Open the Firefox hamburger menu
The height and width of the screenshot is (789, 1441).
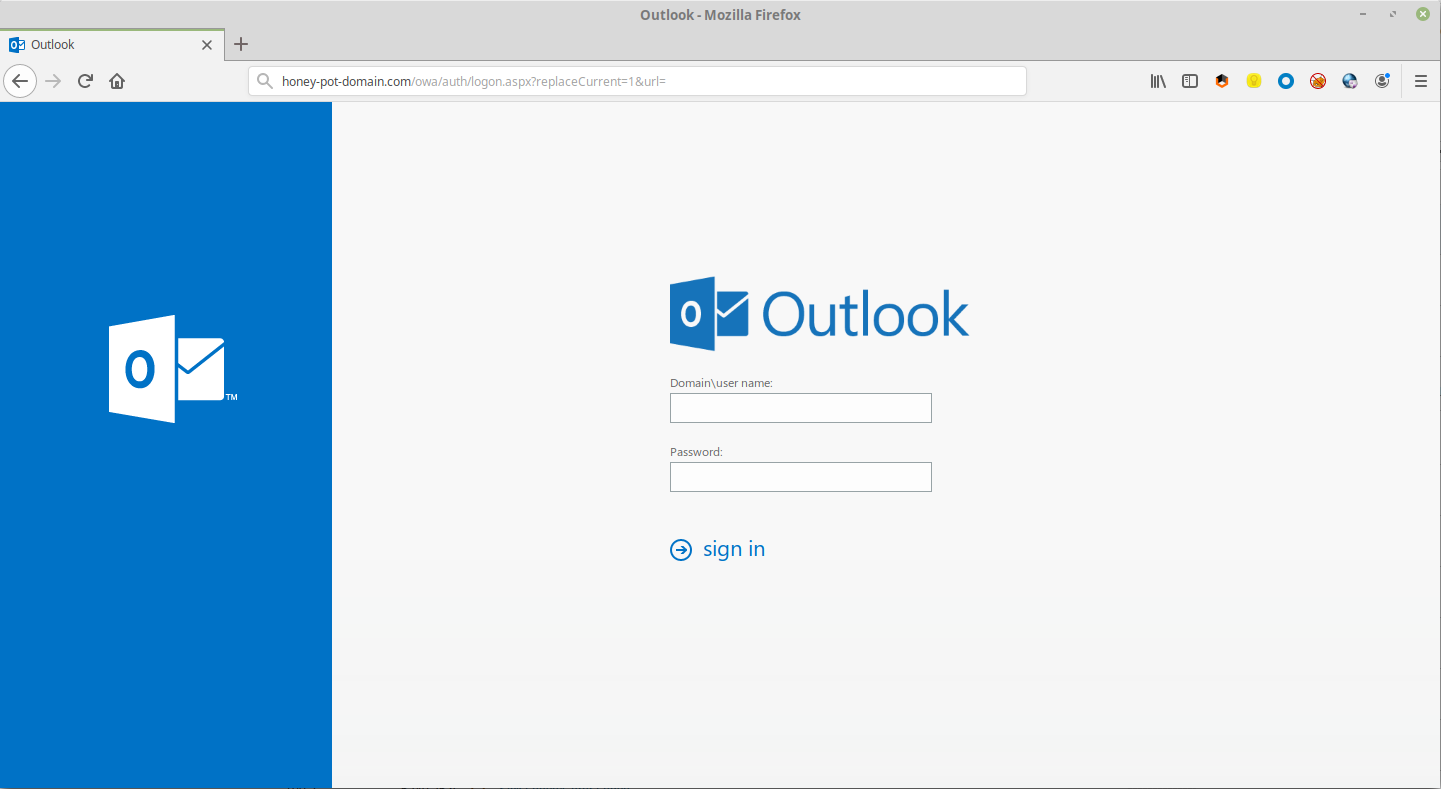[1421, 81]
